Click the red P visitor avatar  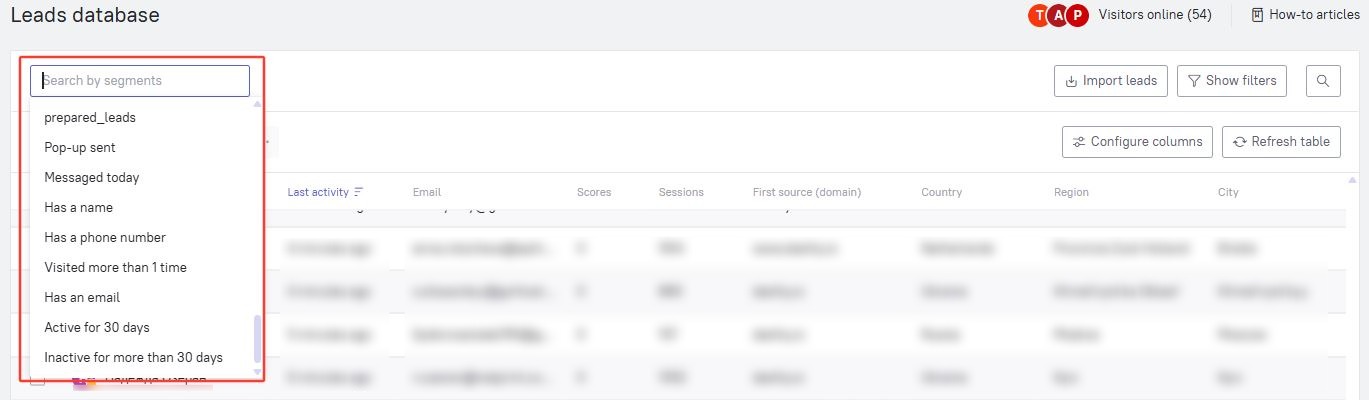(x=1077, y=15)
